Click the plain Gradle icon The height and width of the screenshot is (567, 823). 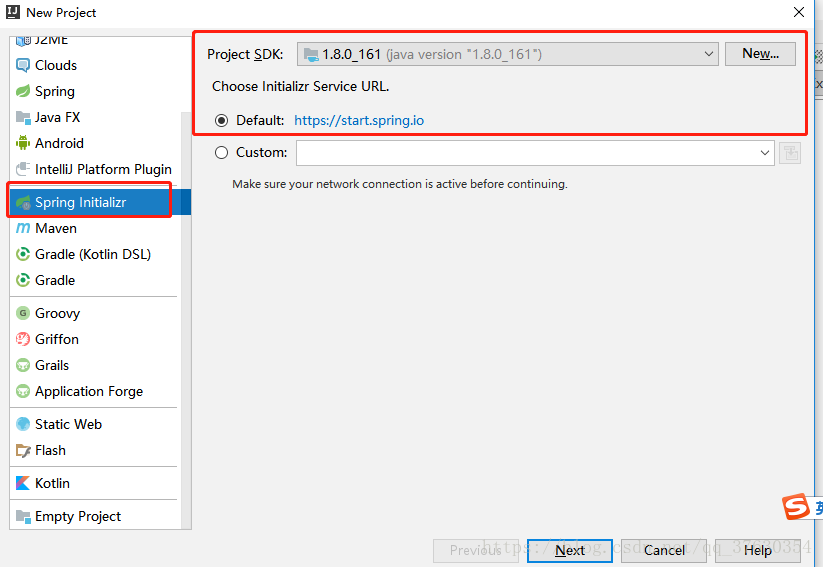[23, 280]
